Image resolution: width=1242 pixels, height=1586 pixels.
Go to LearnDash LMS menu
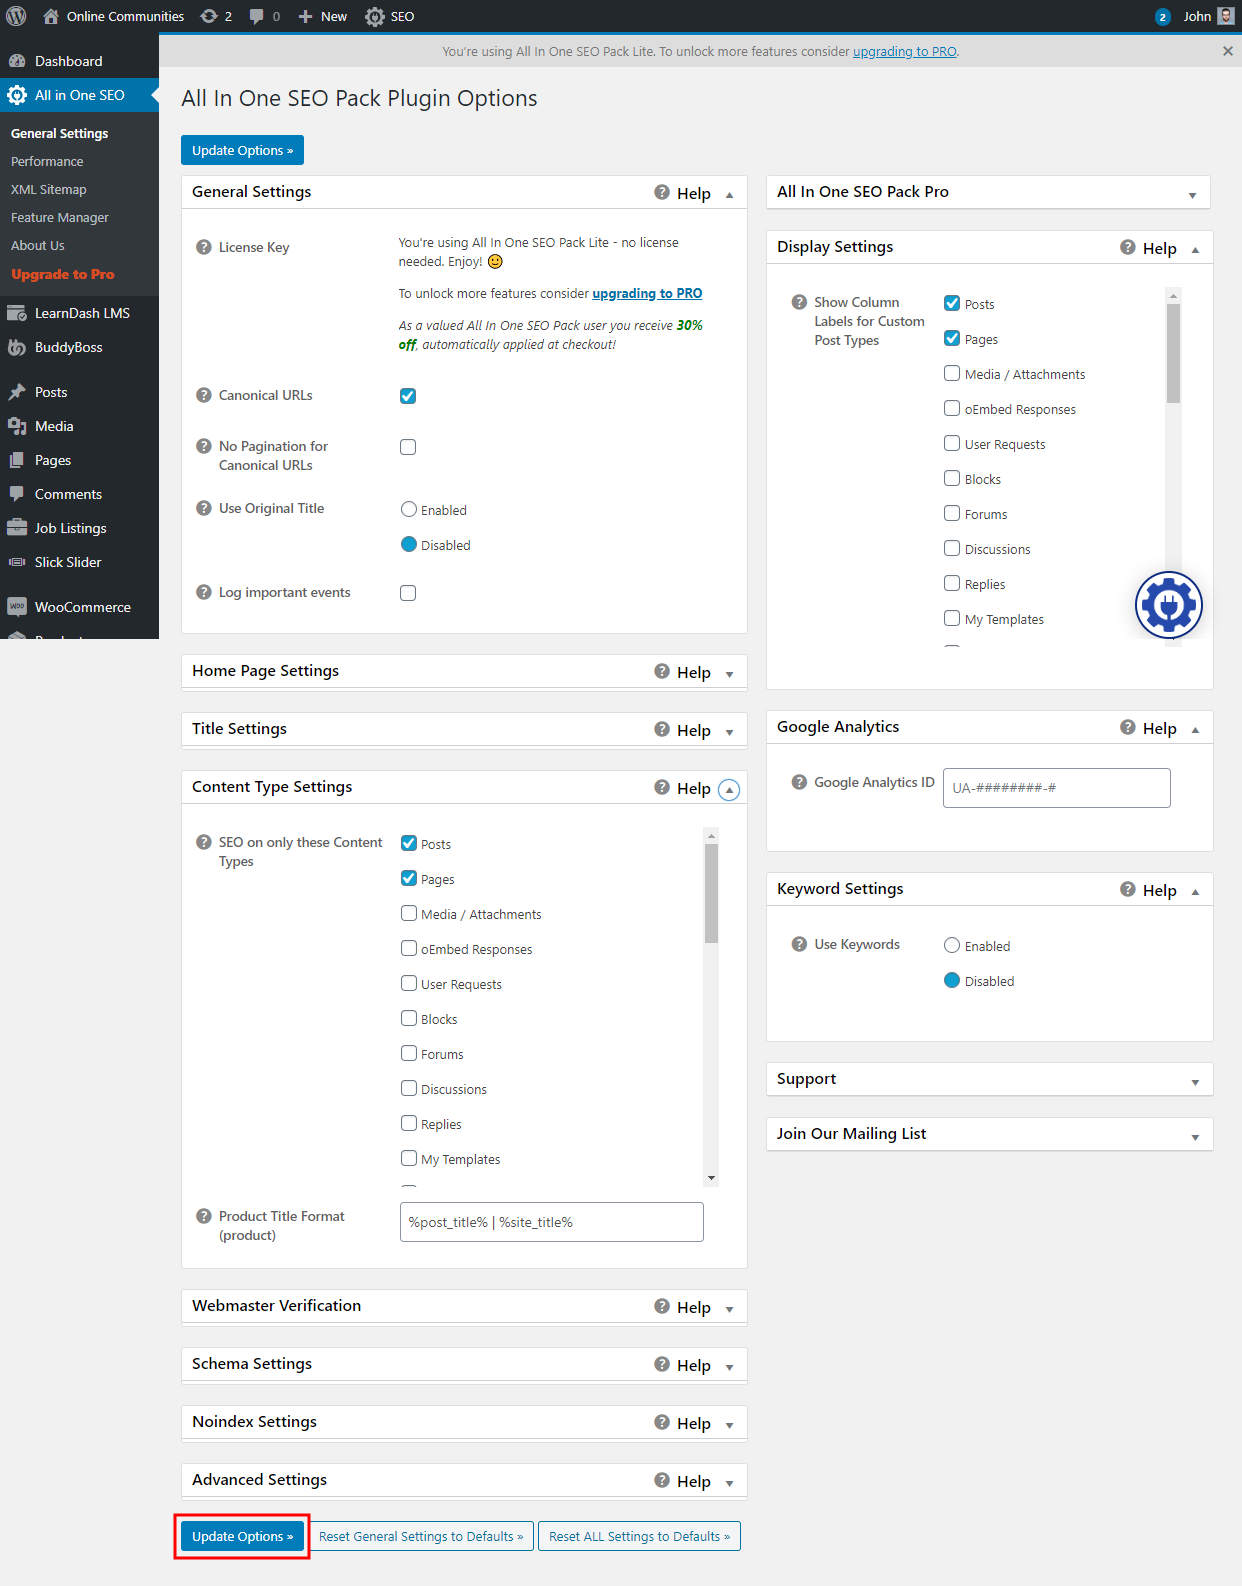[79, 313]
